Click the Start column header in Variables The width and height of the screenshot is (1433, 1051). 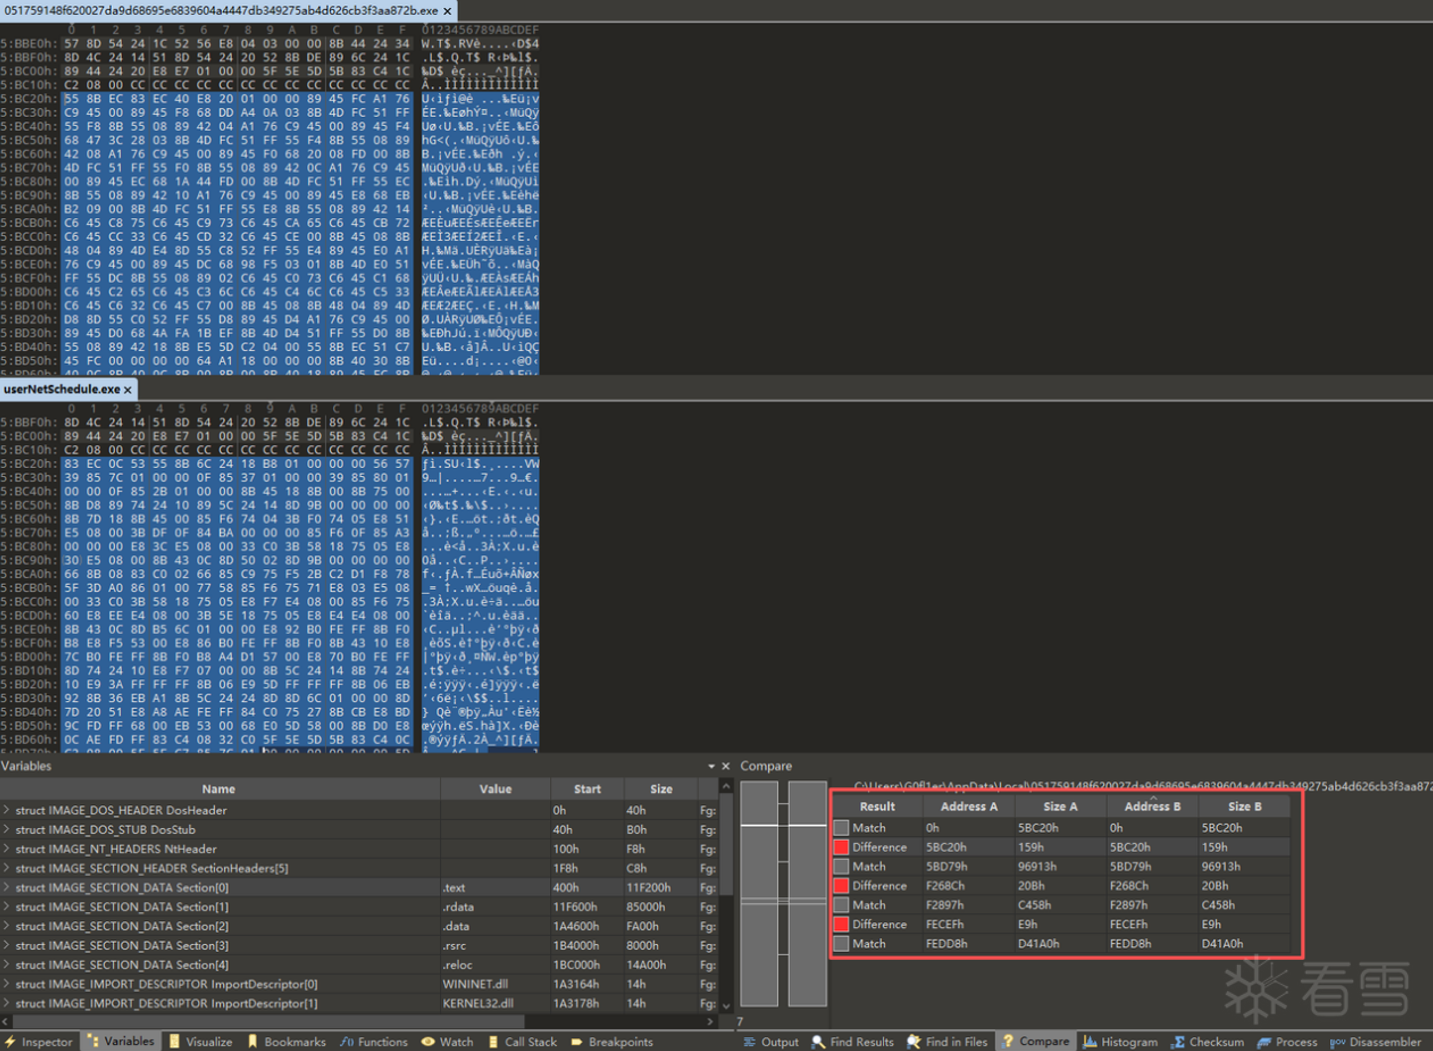click(587, 789)
